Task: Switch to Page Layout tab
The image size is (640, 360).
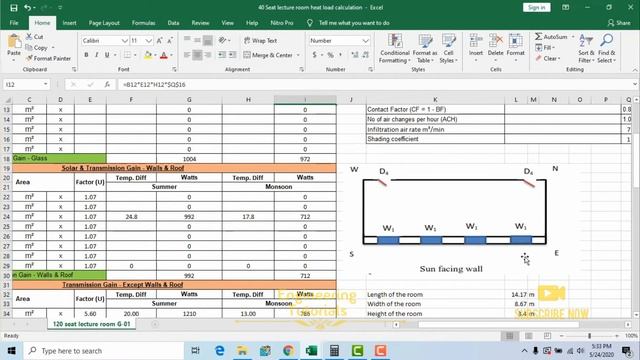Action: [104, 23]
